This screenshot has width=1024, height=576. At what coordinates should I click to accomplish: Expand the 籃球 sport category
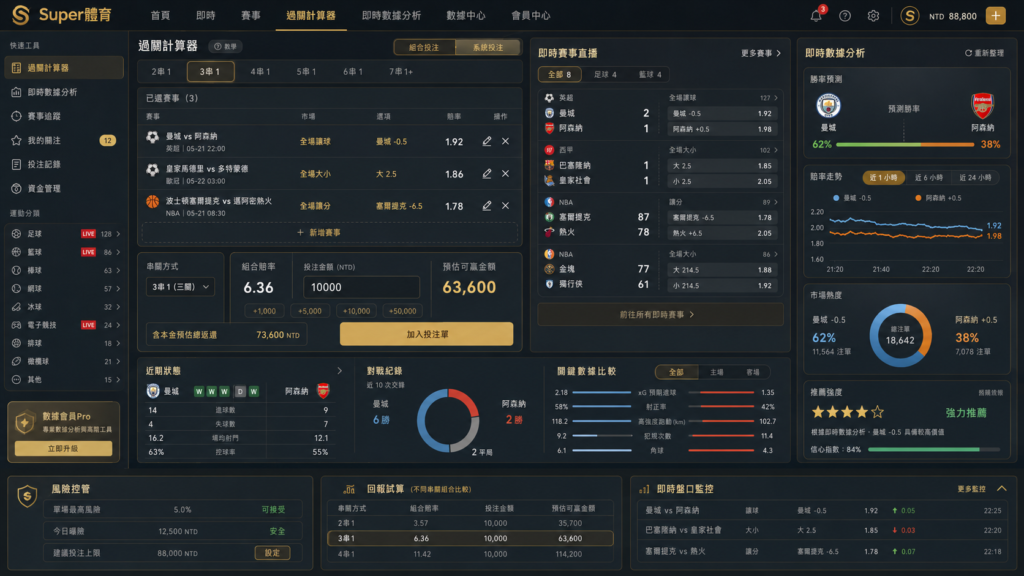(119, 252)
